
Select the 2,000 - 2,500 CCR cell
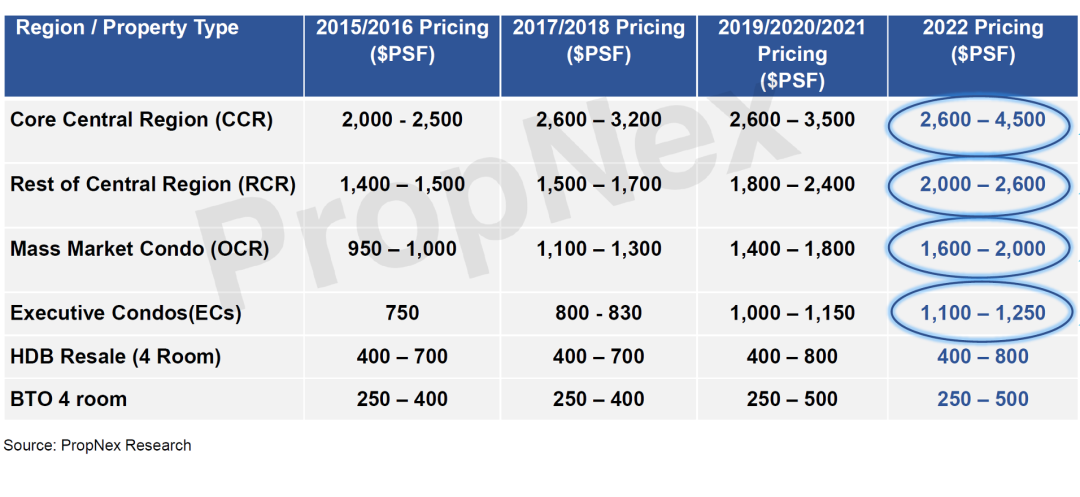pyautogui.click(x=402, y=120)
